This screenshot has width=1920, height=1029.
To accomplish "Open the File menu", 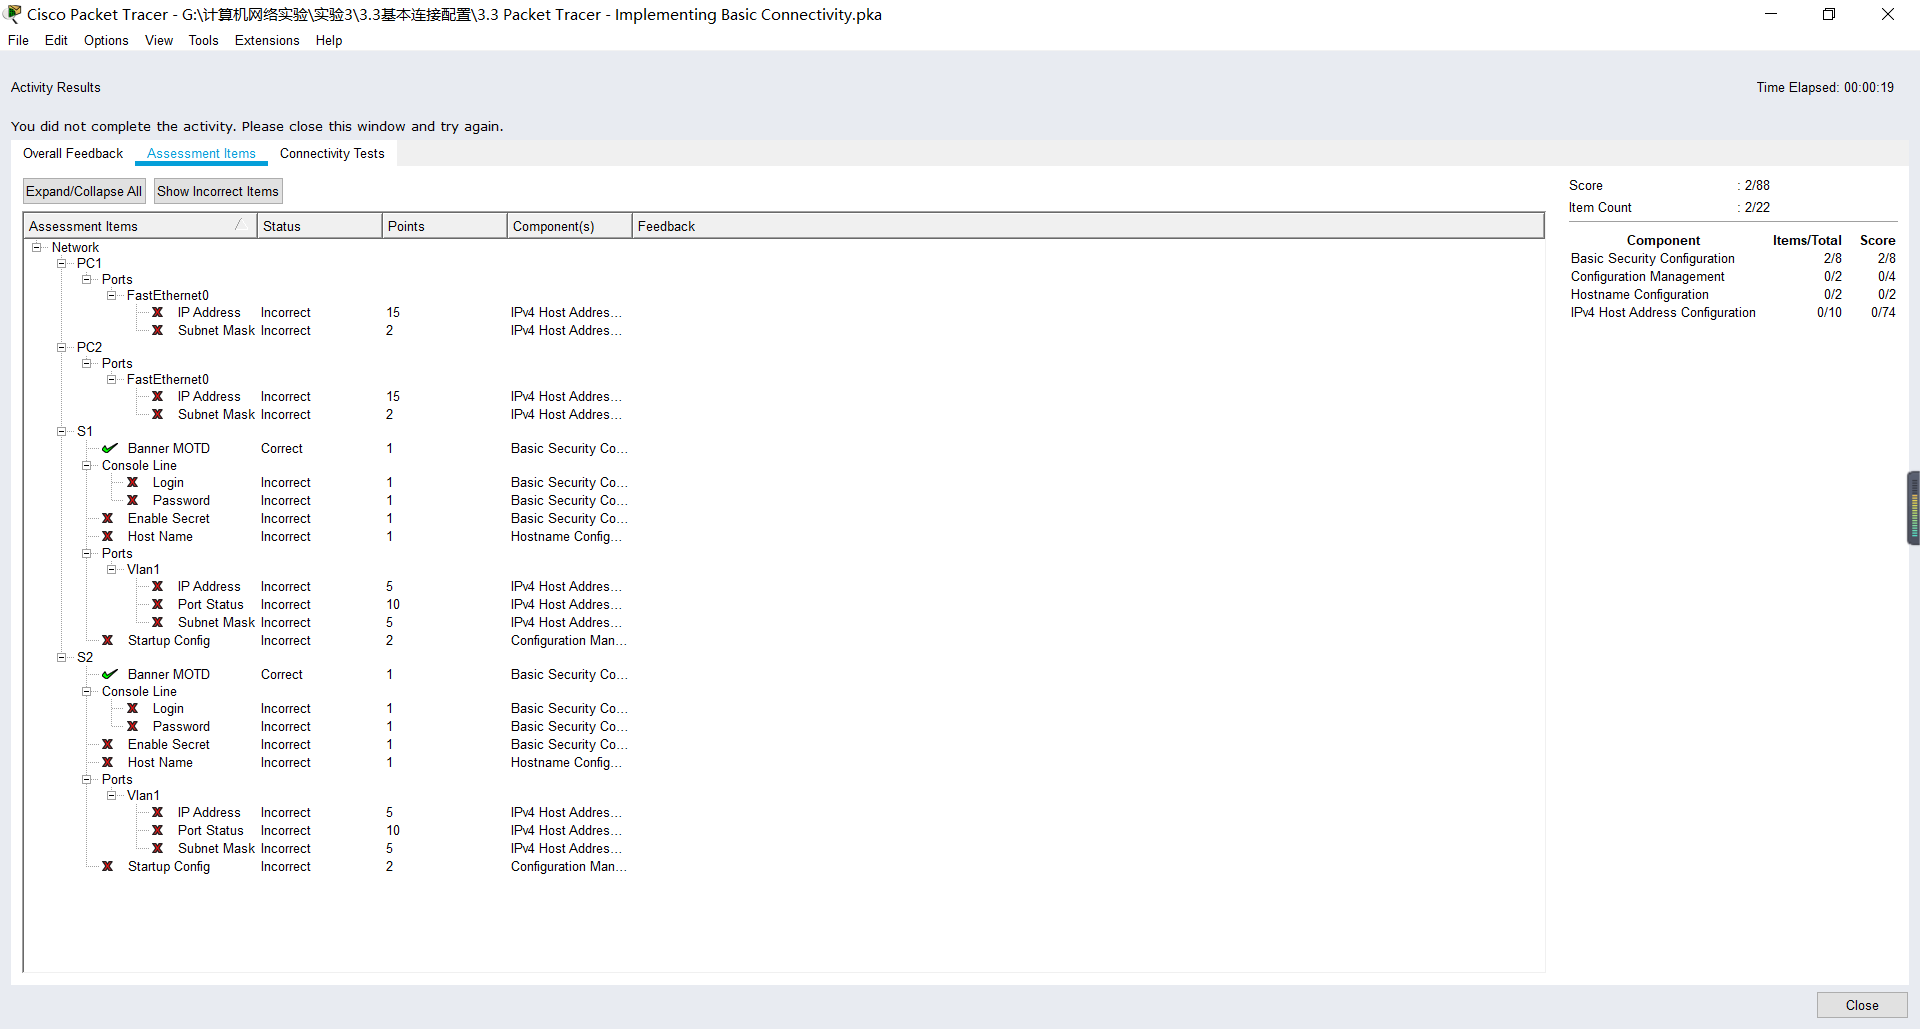I will tap(18, 41).
